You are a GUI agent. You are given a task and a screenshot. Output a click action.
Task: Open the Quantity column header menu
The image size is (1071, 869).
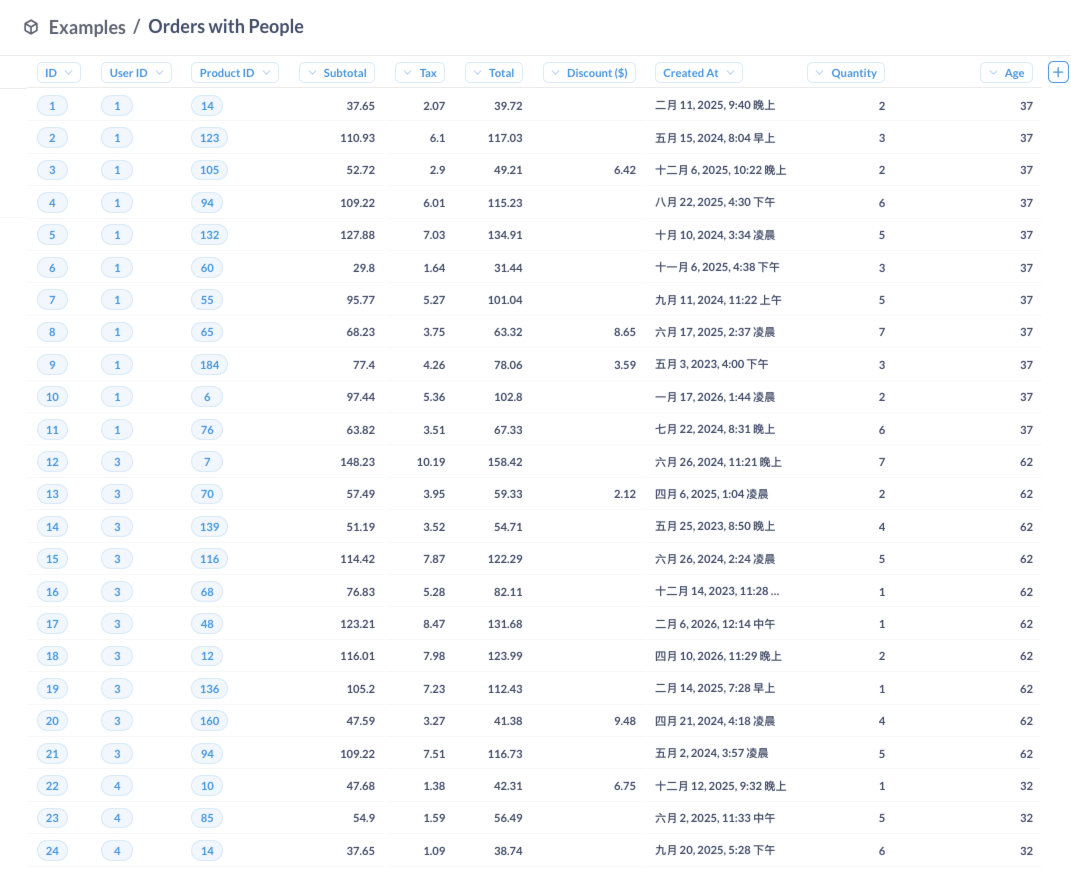846,72
